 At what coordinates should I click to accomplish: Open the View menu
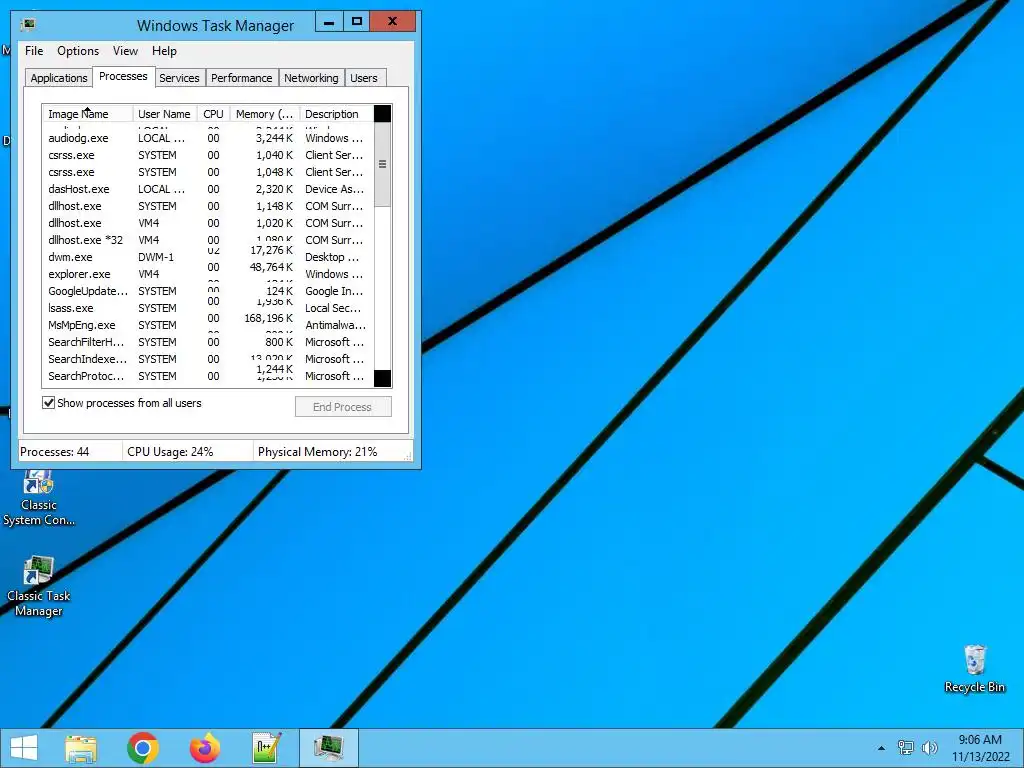click(125, 51)
